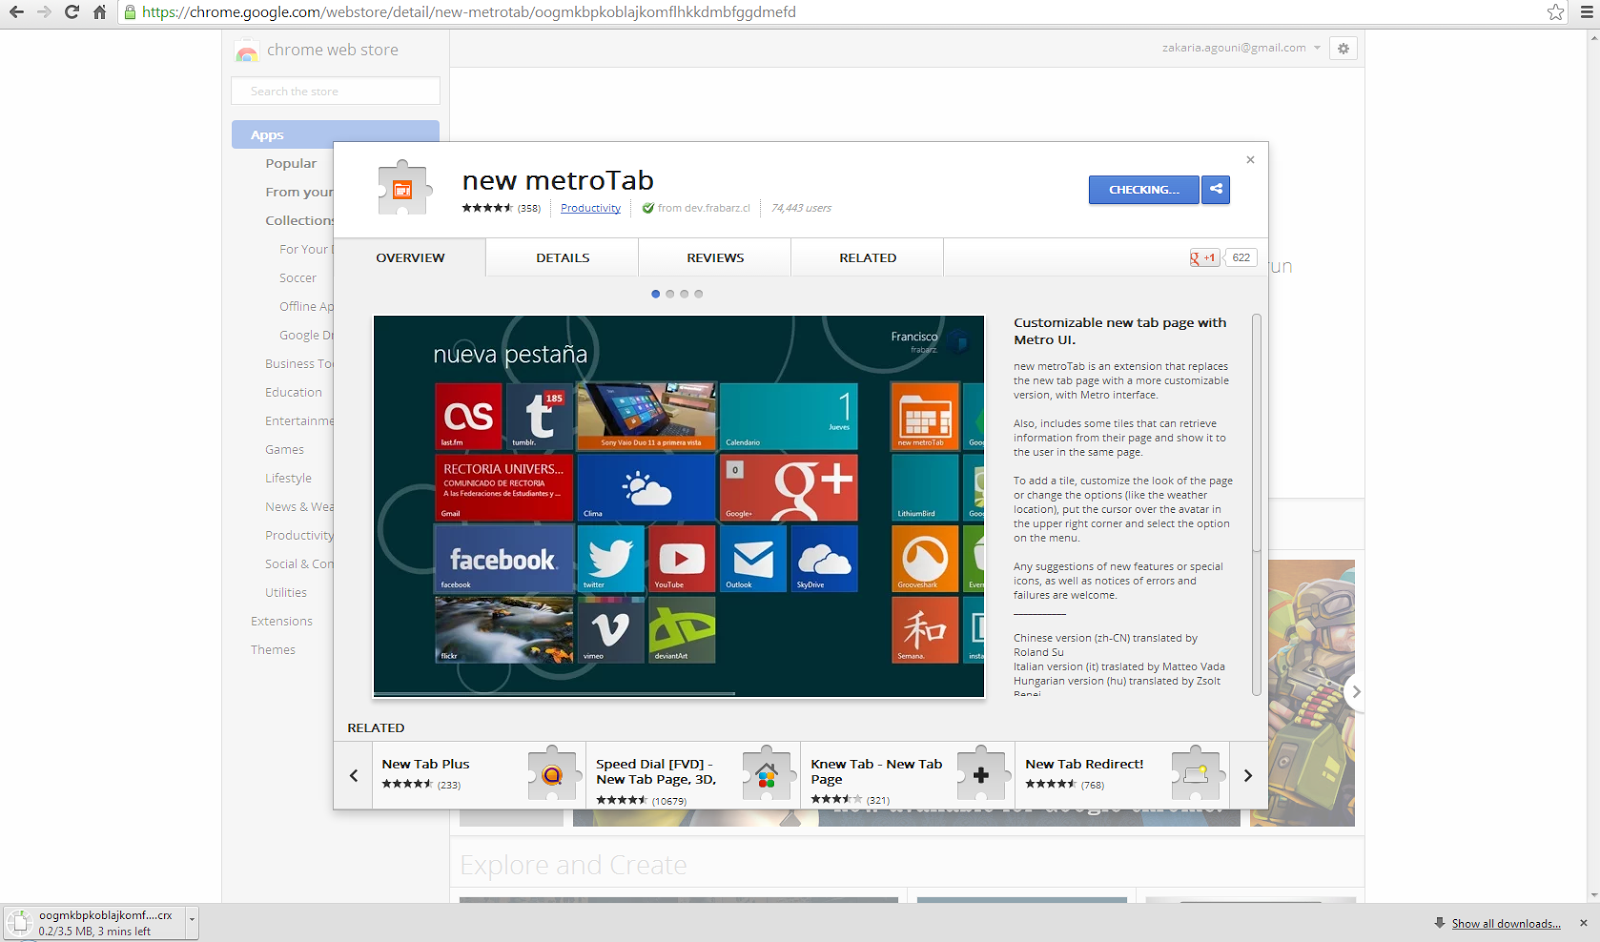Click the Google +1 button

click(x=1204, y=258)
